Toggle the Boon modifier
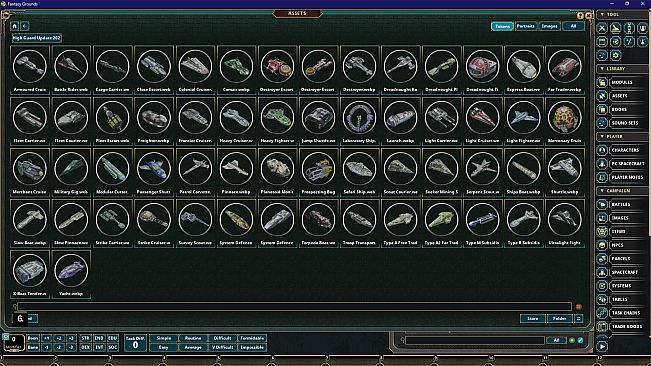Image resolution: width=651 pixels, height=366 pixels. pyautogui.click(x=33, y=338)
